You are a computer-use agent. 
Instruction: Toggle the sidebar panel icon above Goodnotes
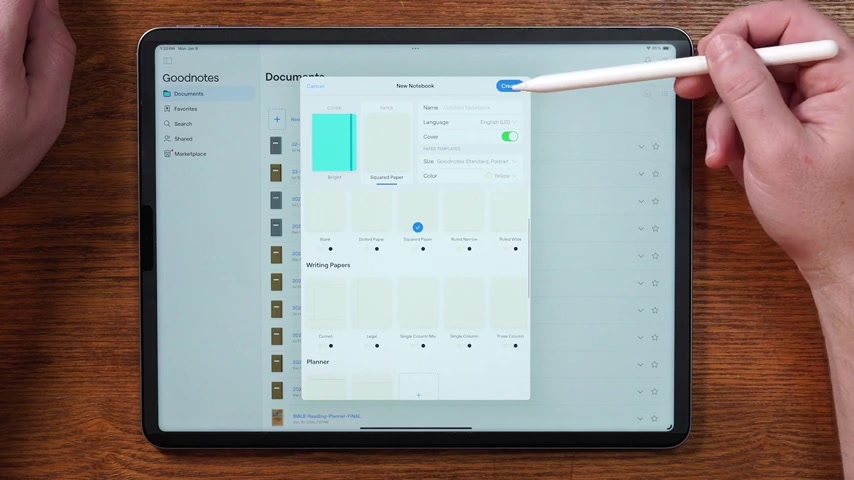coord(168,61)
